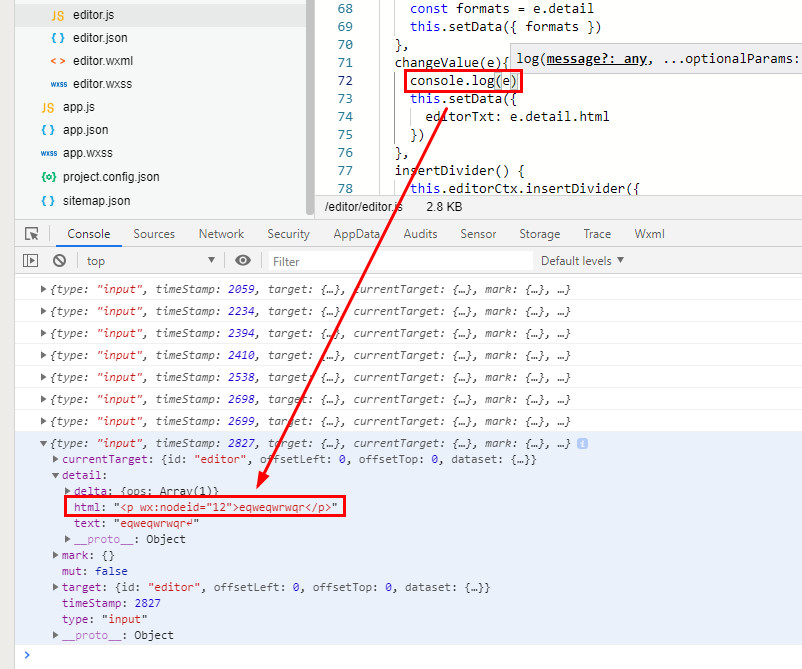Image resolution: width=802 pixels, height=669 pixels.
Task: Click the braces icon beside editor.json
Action: point(58,38)
